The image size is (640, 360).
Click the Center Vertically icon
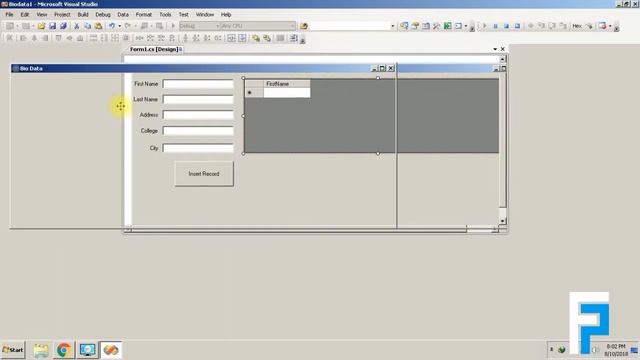242,38
